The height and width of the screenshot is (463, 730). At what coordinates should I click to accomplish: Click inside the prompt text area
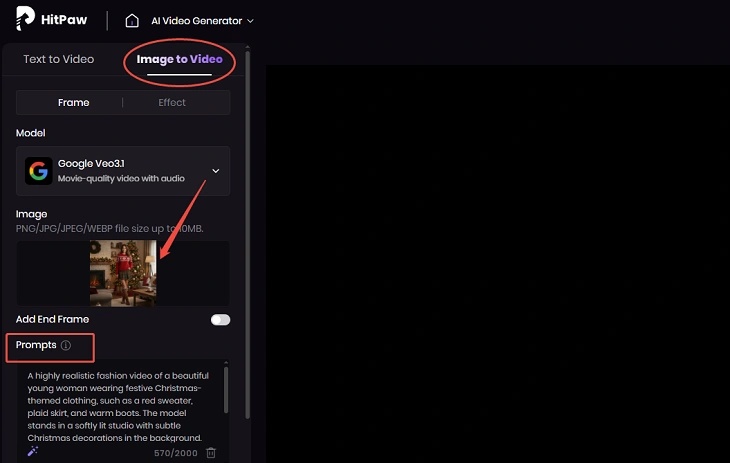119,406
